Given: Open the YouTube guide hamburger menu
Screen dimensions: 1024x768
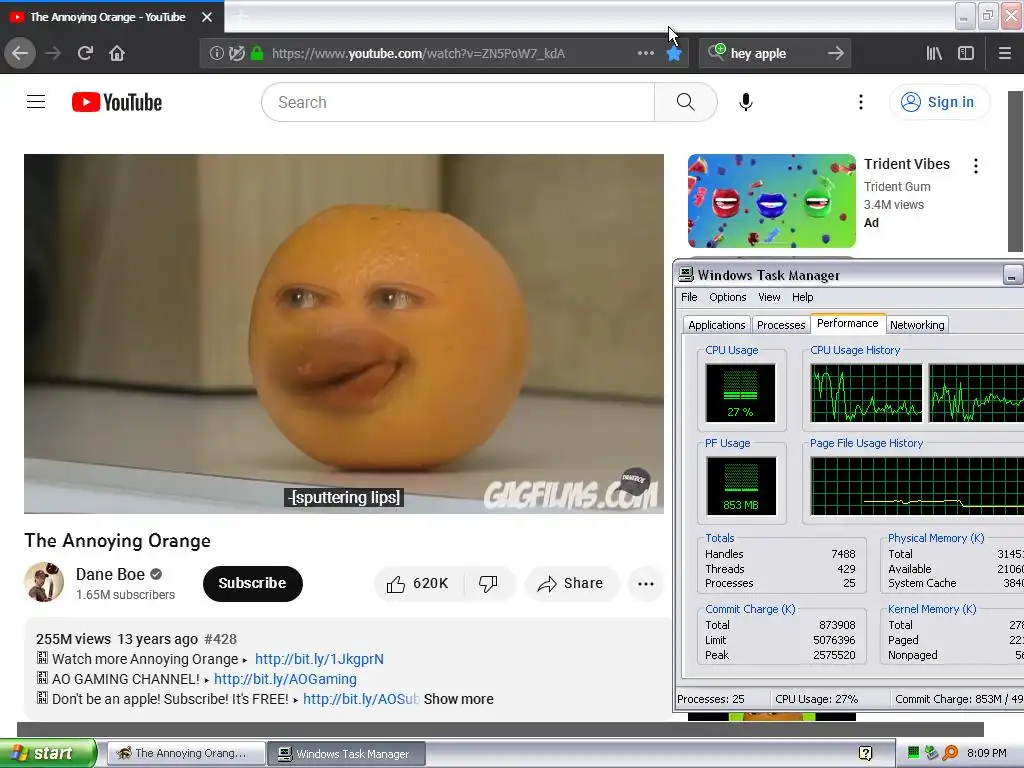Looking at the screenshot, I should coord(36,102).
